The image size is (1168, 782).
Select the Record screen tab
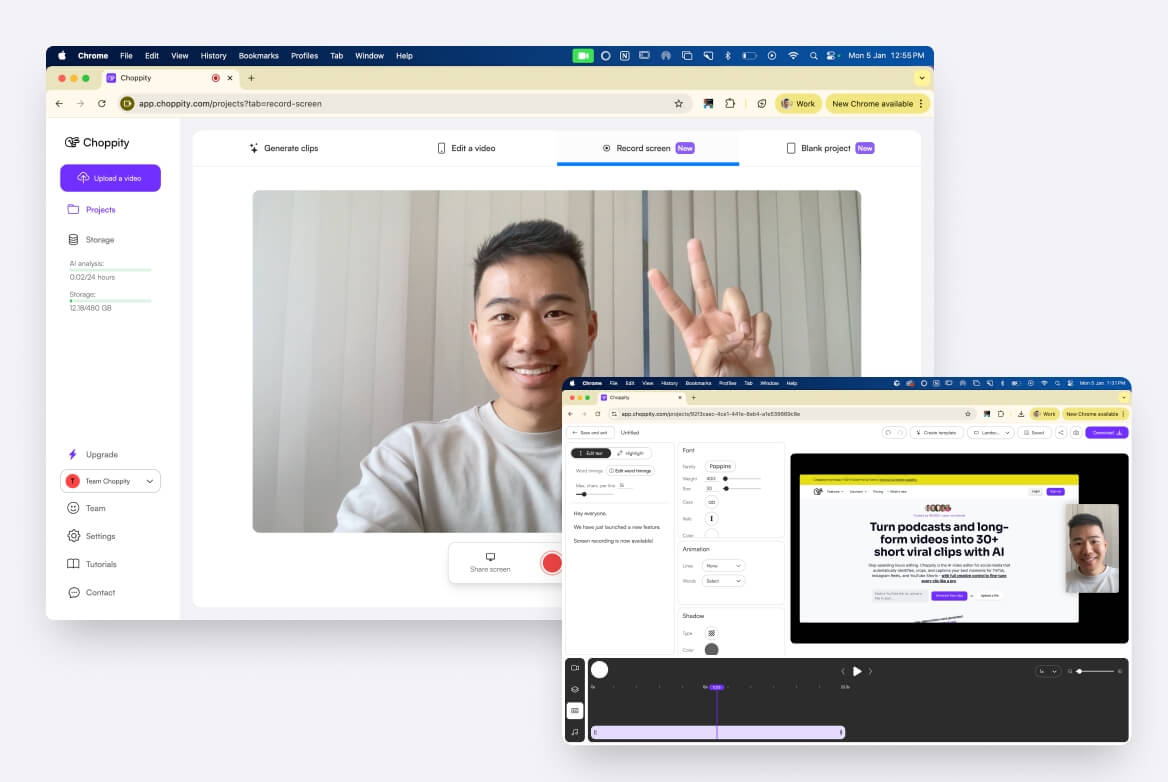tap(648, 148)
